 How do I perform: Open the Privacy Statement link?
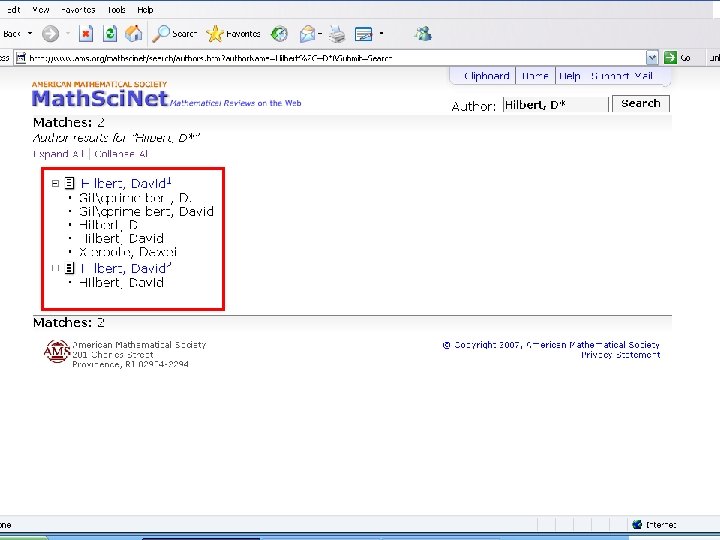click(x=620, y=355)
